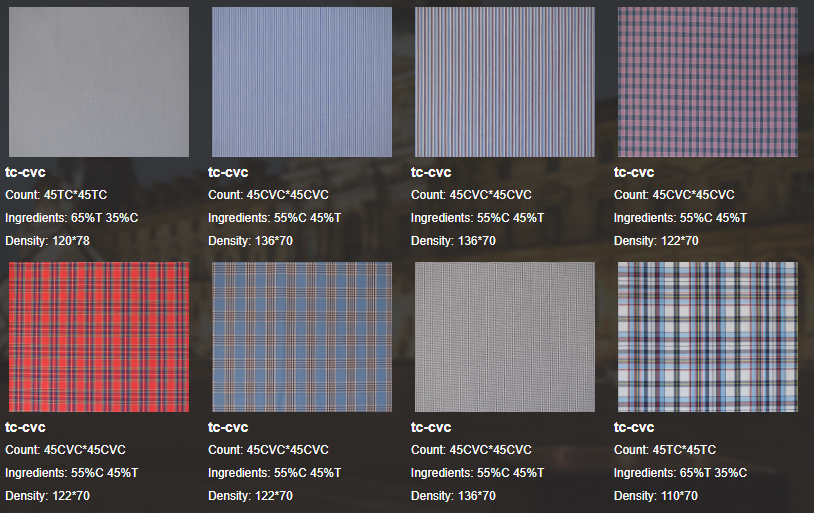Select 'Count: 45CVC*45CVC' under blue plaid fabric
814x513 pixels.
coord(268,450)
